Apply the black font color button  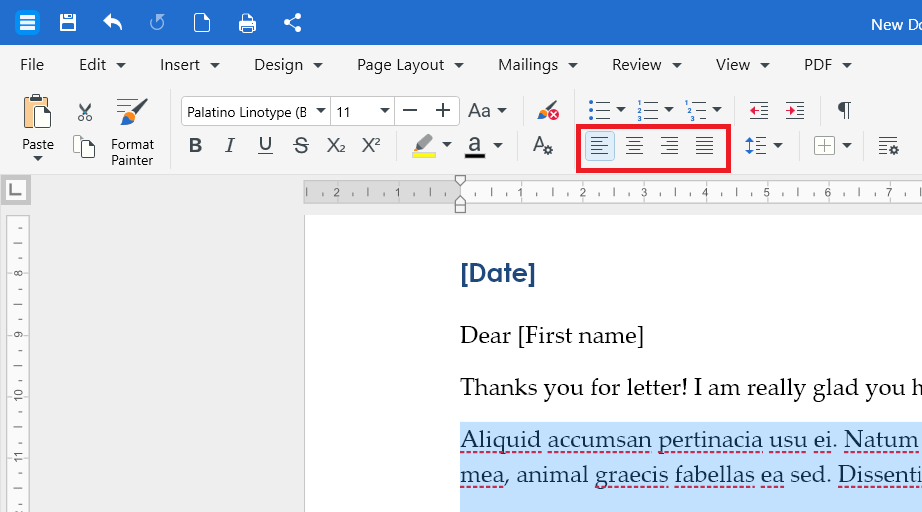click(475, 146)
